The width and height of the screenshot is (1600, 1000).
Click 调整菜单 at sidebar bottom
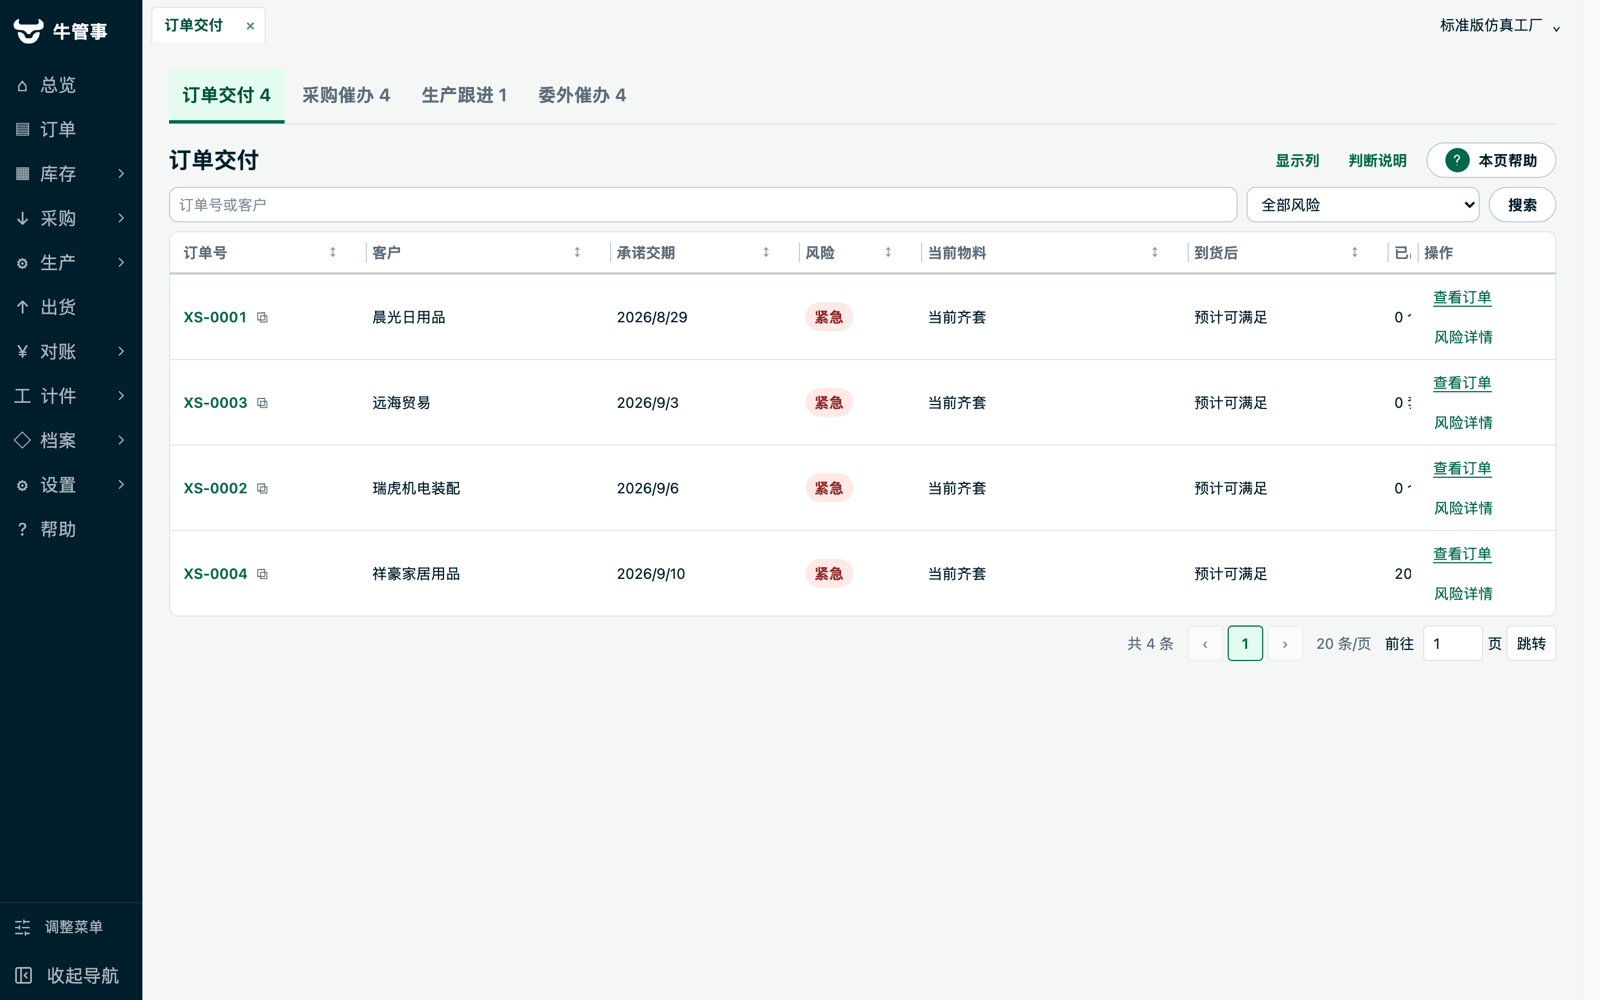coord(71,927)
